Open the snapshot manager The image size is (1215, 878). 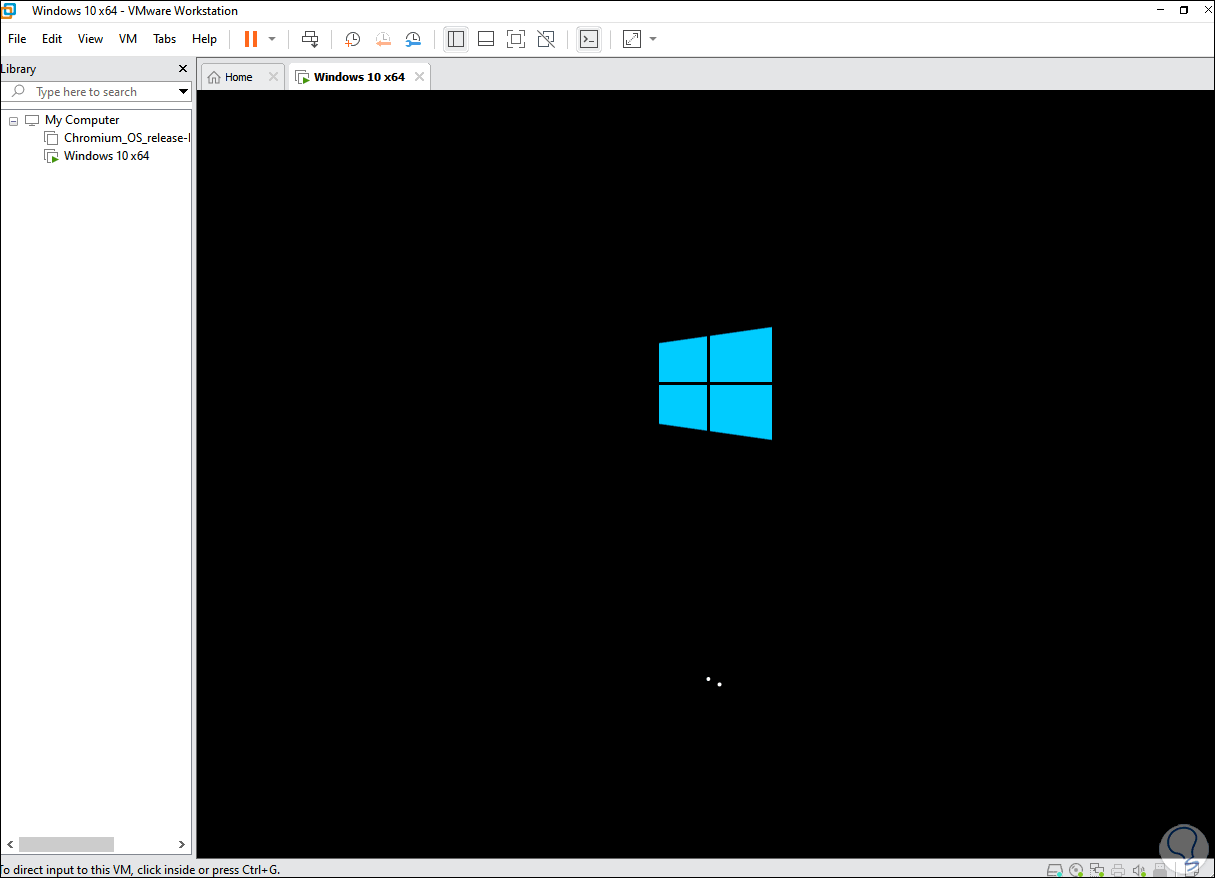(x=413, y=39)
